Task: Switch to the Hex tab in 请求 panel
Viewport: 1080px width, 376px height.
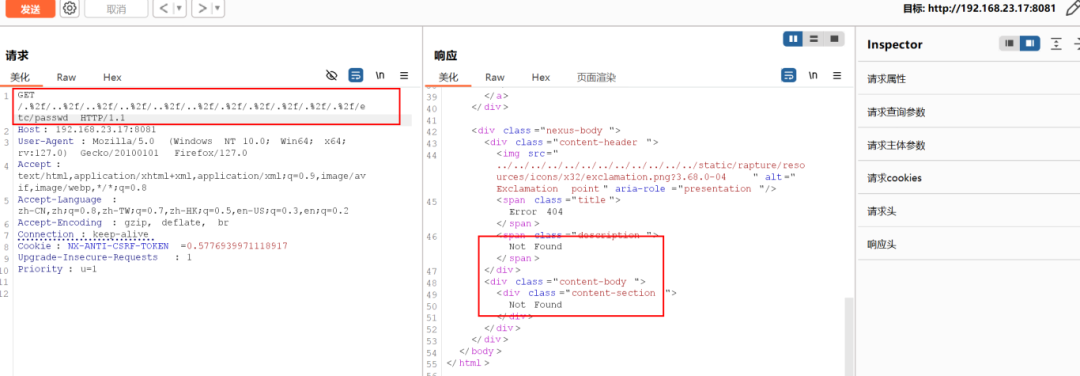Action: click(x=112, y=77)
